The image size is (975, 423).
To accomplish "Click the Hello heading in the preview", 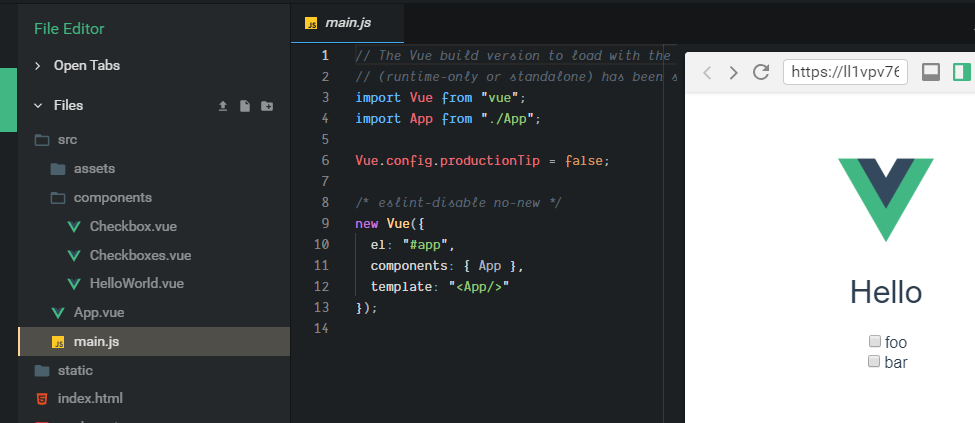I will click(x=885, y=292).
